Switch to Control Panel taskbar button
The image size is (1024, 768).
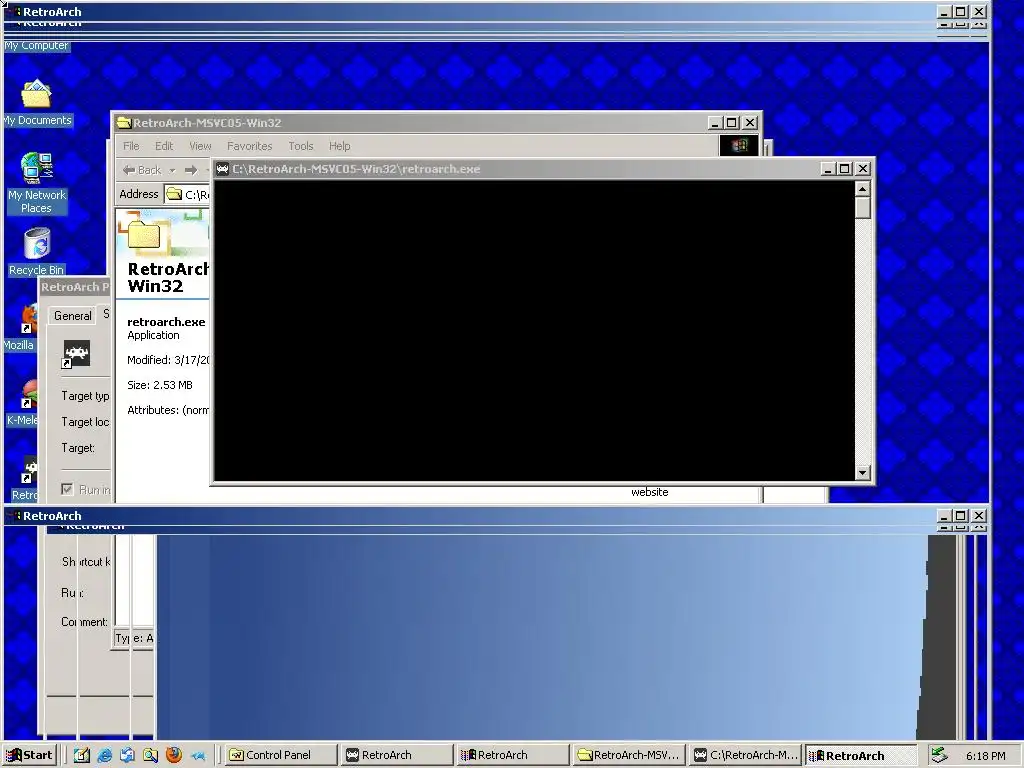pyautogui.click(x=281, y=755)
